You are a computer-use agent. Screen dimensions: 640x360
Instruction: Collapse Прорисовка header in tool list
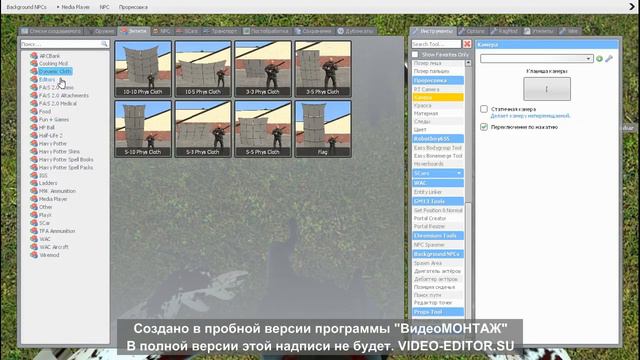tap(438, 80)
